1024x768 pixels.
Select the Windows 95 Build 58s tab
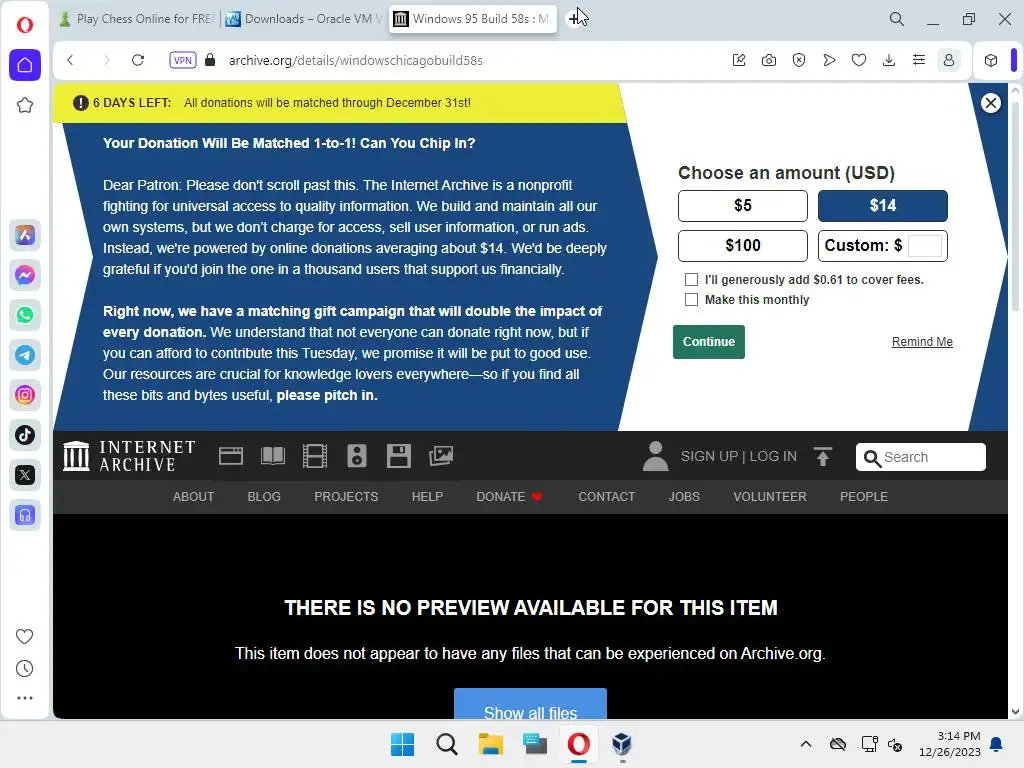coord(473,19)
